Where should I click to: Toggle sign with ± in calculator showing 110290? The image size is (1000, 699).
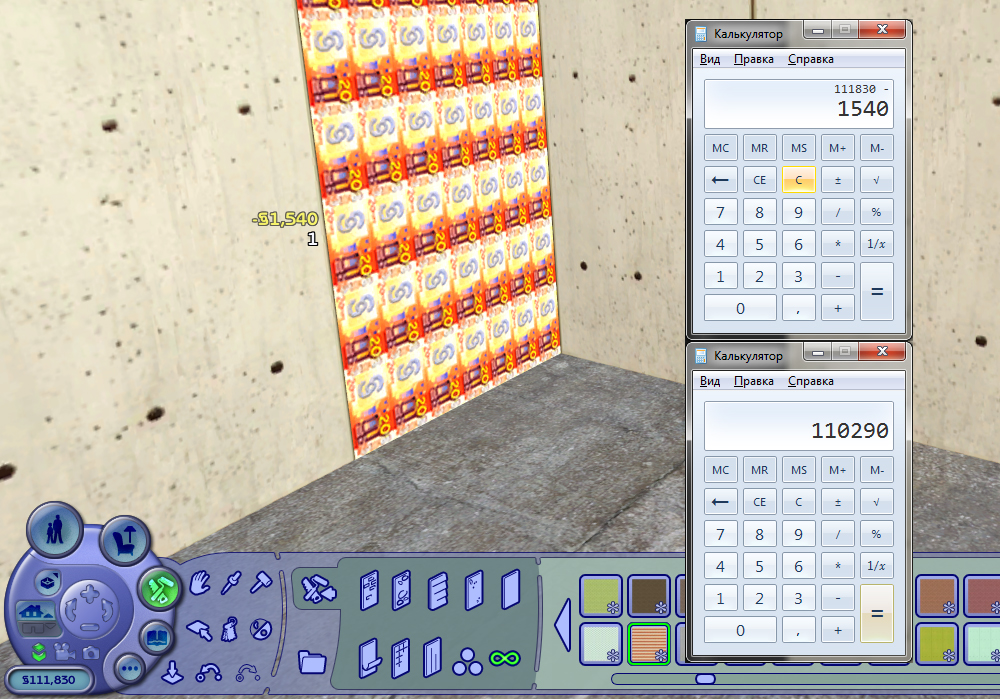point(838,502)
